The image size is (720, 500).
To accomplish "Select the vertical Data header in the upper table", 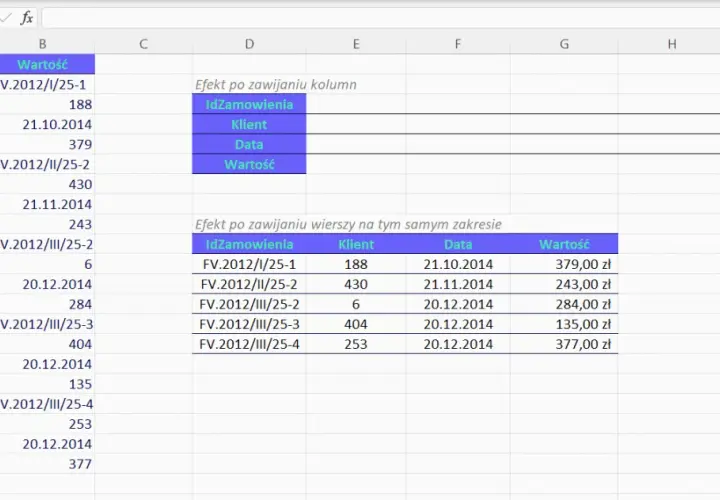I will (249, 144).
